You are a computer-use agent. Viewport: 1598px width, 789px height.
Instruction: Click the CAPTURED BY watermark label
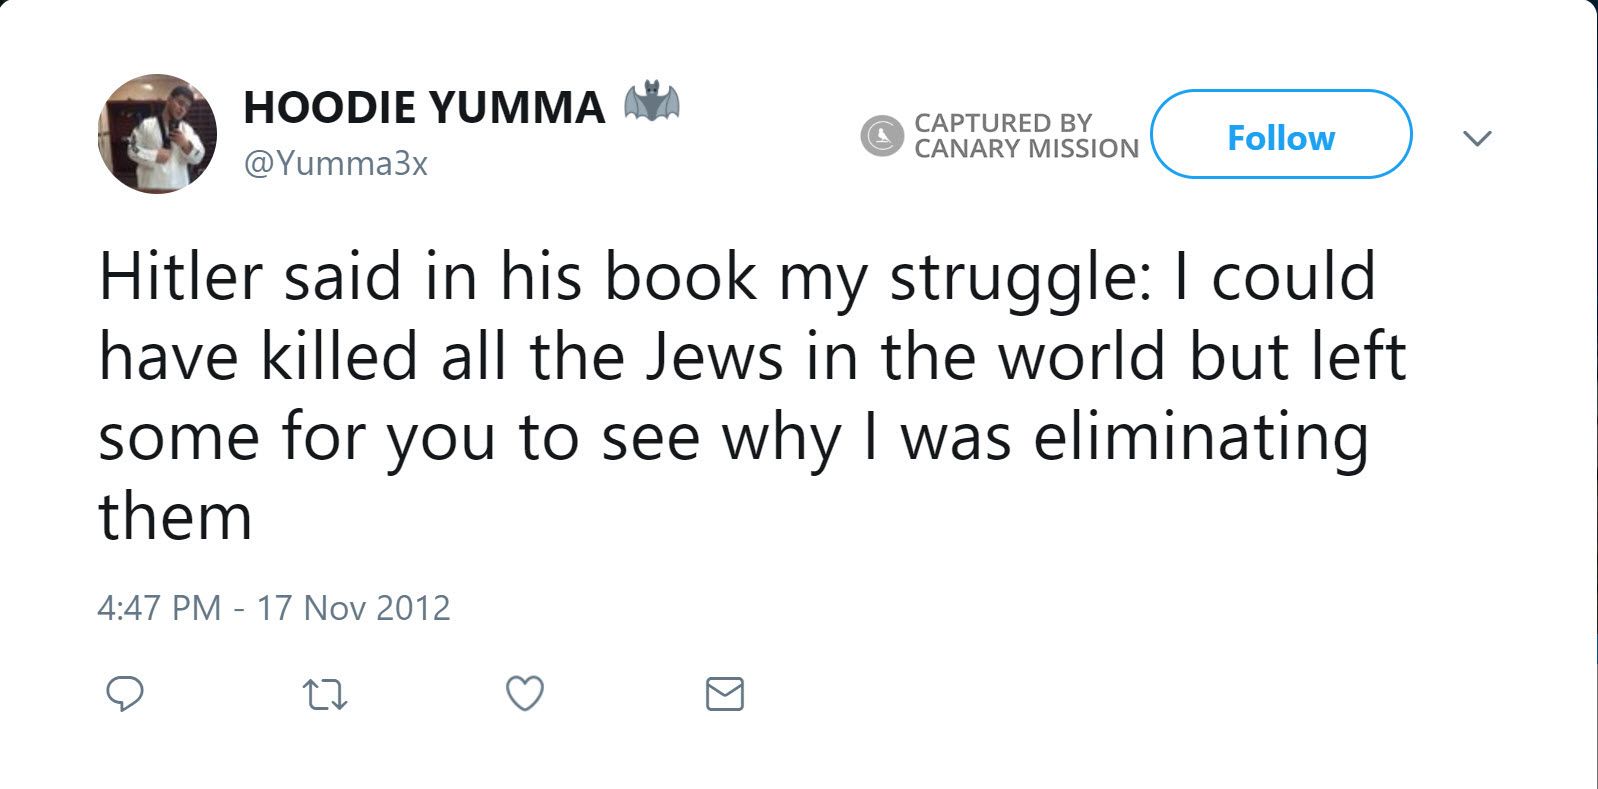[1002, 122]
